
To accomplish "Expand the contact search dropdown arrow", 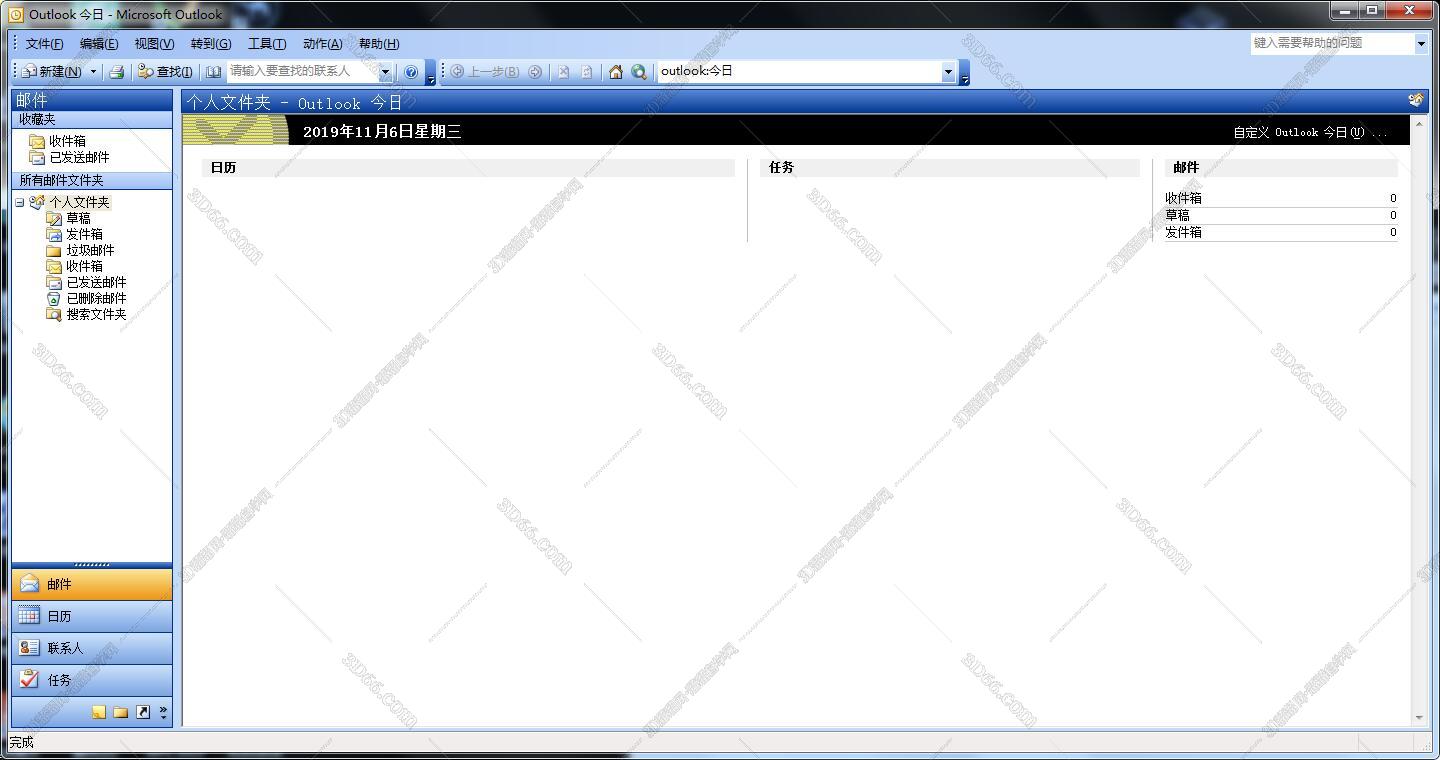I will tap(385, 72).
